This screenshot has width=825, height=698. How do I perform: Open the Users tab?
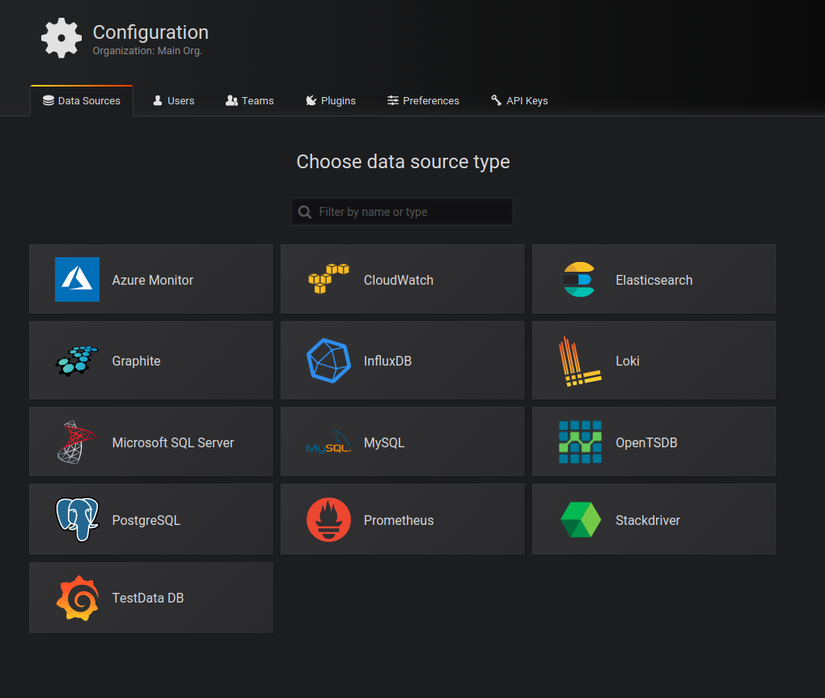click(173, 101)
